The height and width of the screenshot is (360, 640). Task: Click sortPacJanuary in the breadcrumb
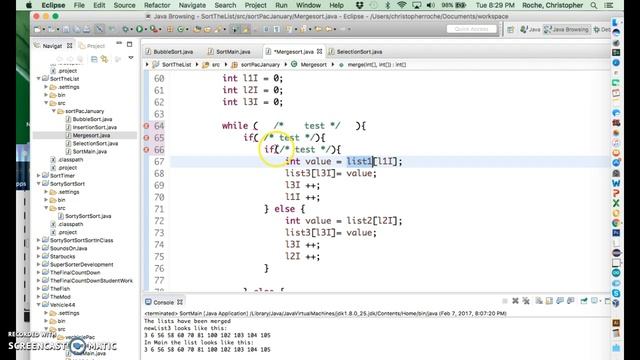click(260, 64)
